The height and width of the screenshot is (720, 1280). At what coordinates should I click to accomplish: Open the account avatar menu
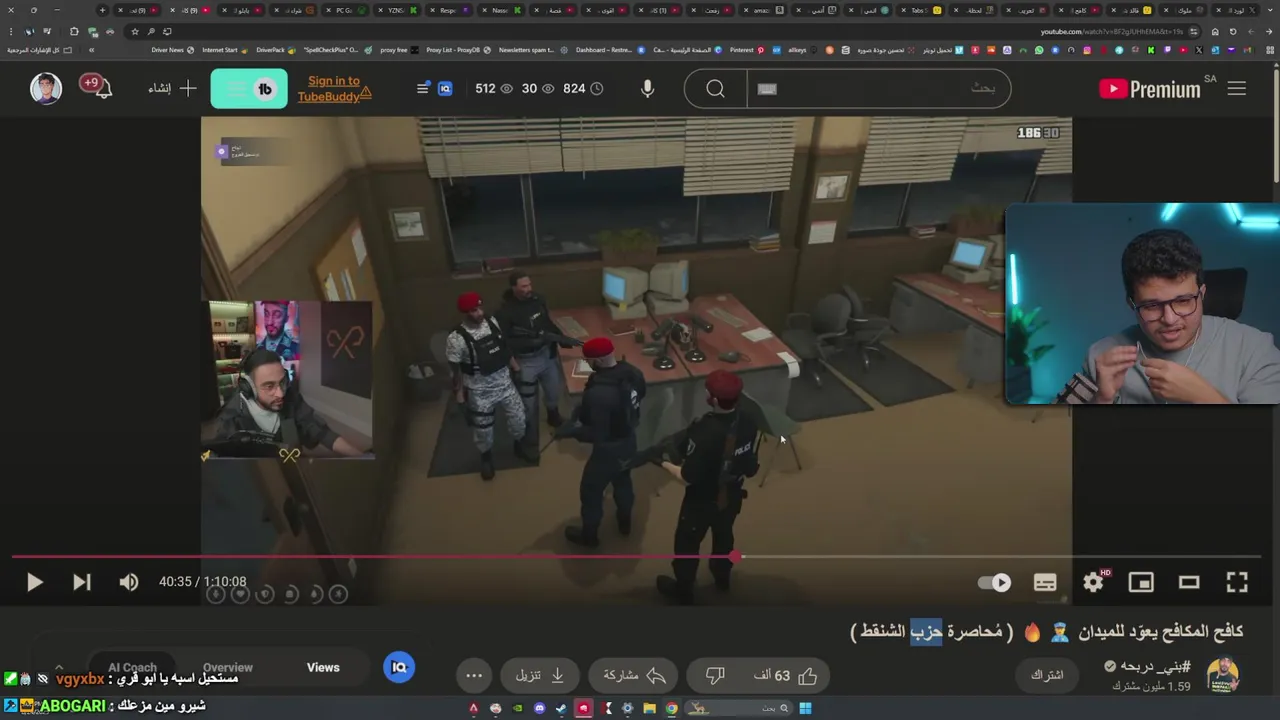pos(46,88)
